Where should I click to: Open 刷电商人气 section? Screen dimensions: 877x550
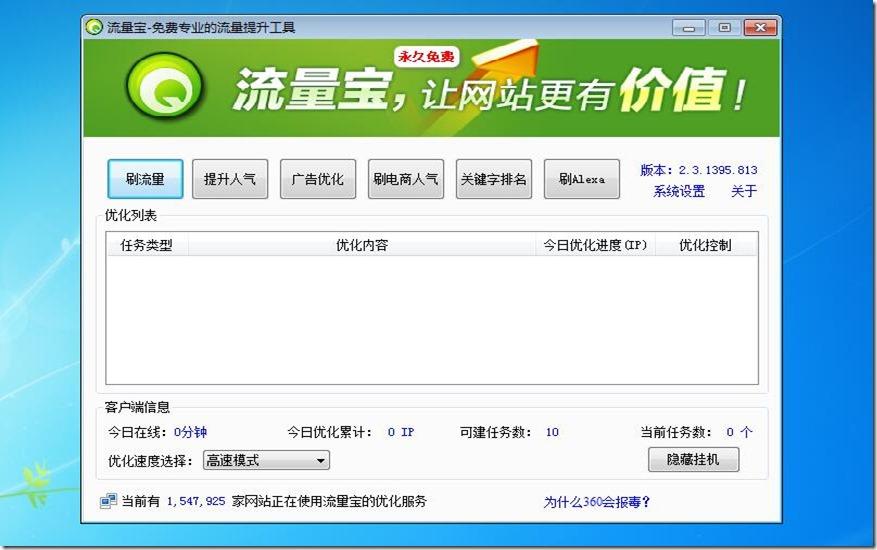406,179
